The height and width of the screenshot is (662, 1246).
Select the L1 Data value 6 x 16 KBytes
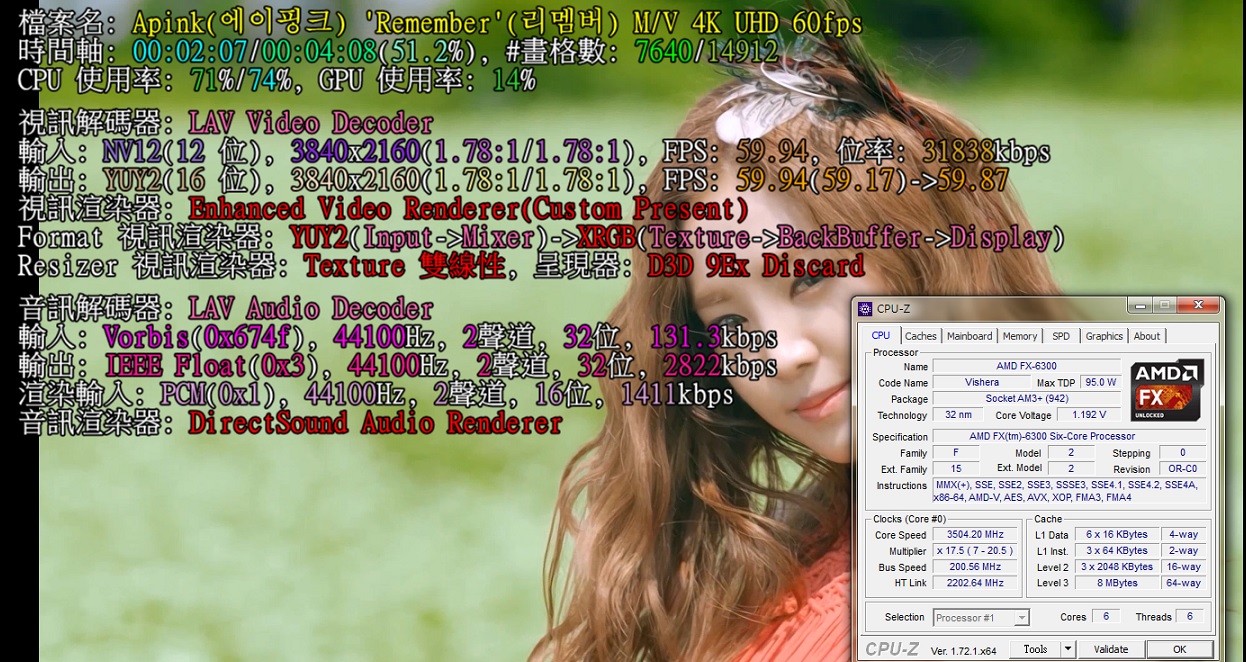click(1117, 535)
